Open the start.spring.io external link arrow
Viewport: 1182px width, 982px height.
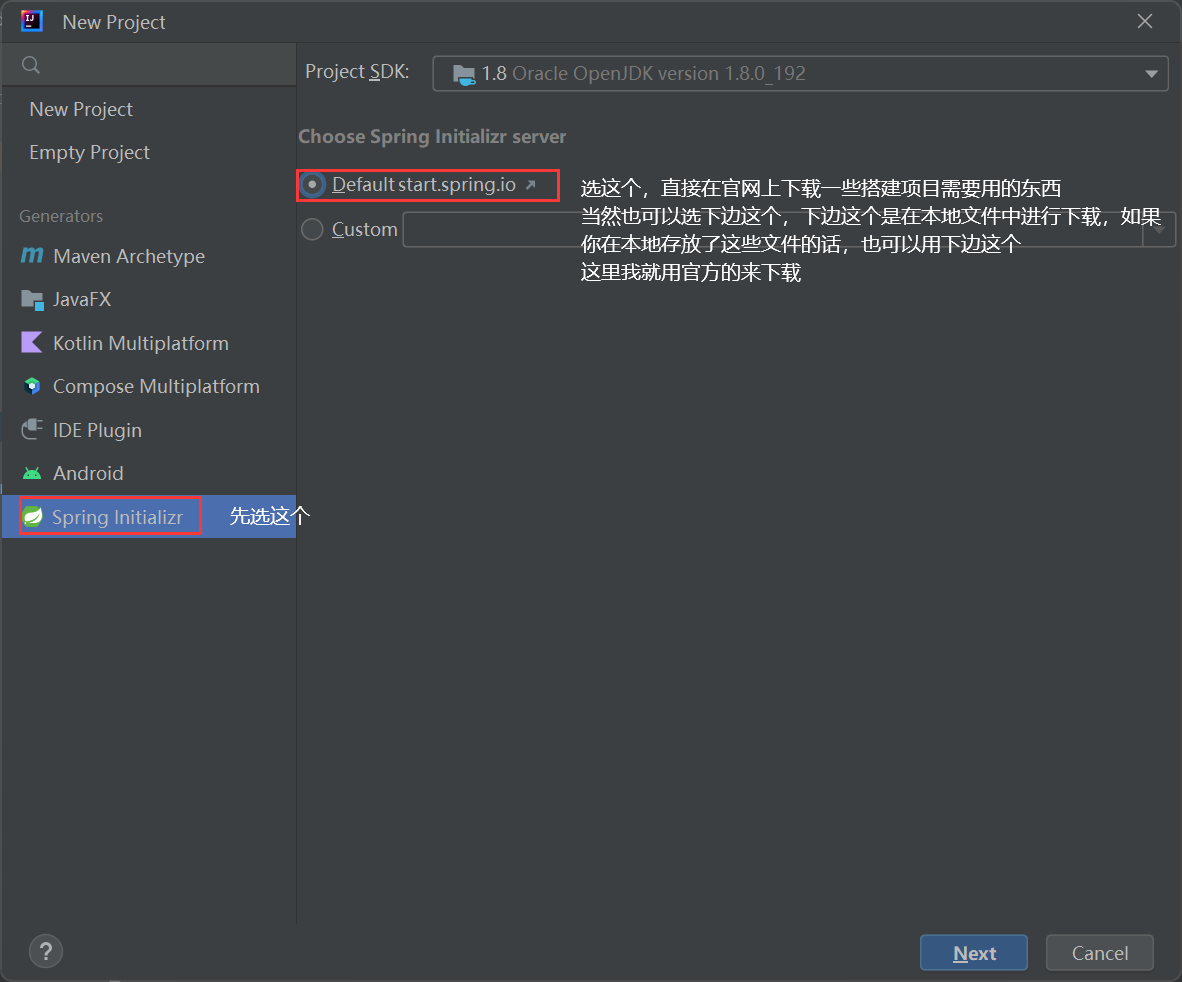pyautogui.click(x=531, y=185)
